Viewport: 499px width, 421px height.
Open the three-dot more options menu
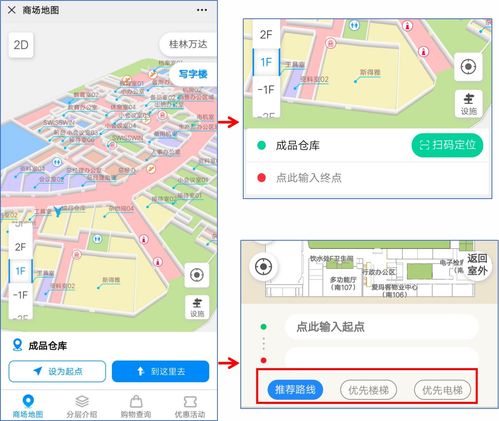tap(202, 10)
